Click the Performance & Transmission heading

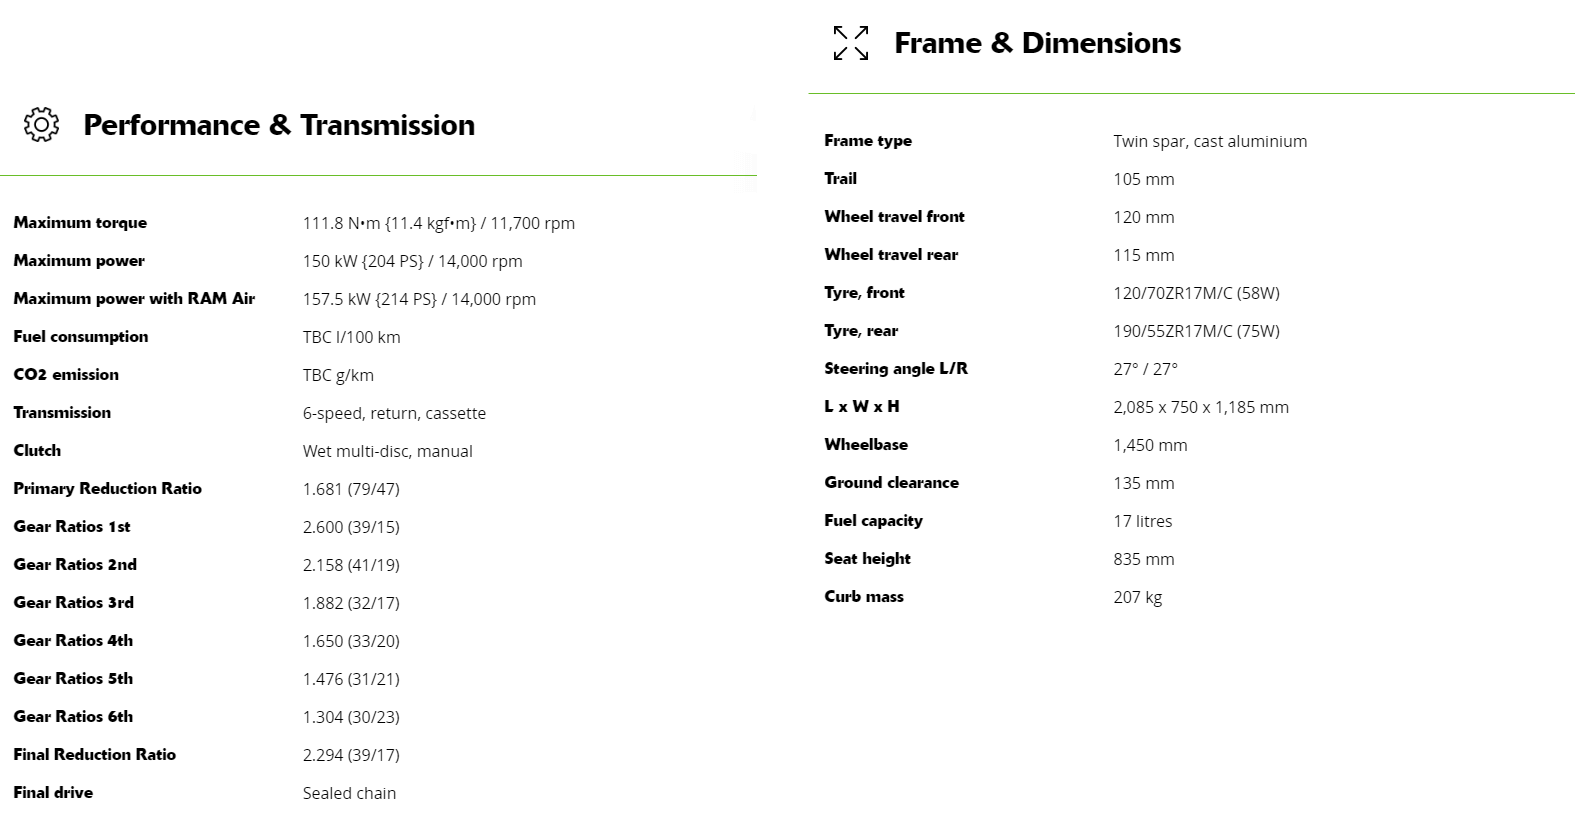pyautogui.click(x=279, y=125)
